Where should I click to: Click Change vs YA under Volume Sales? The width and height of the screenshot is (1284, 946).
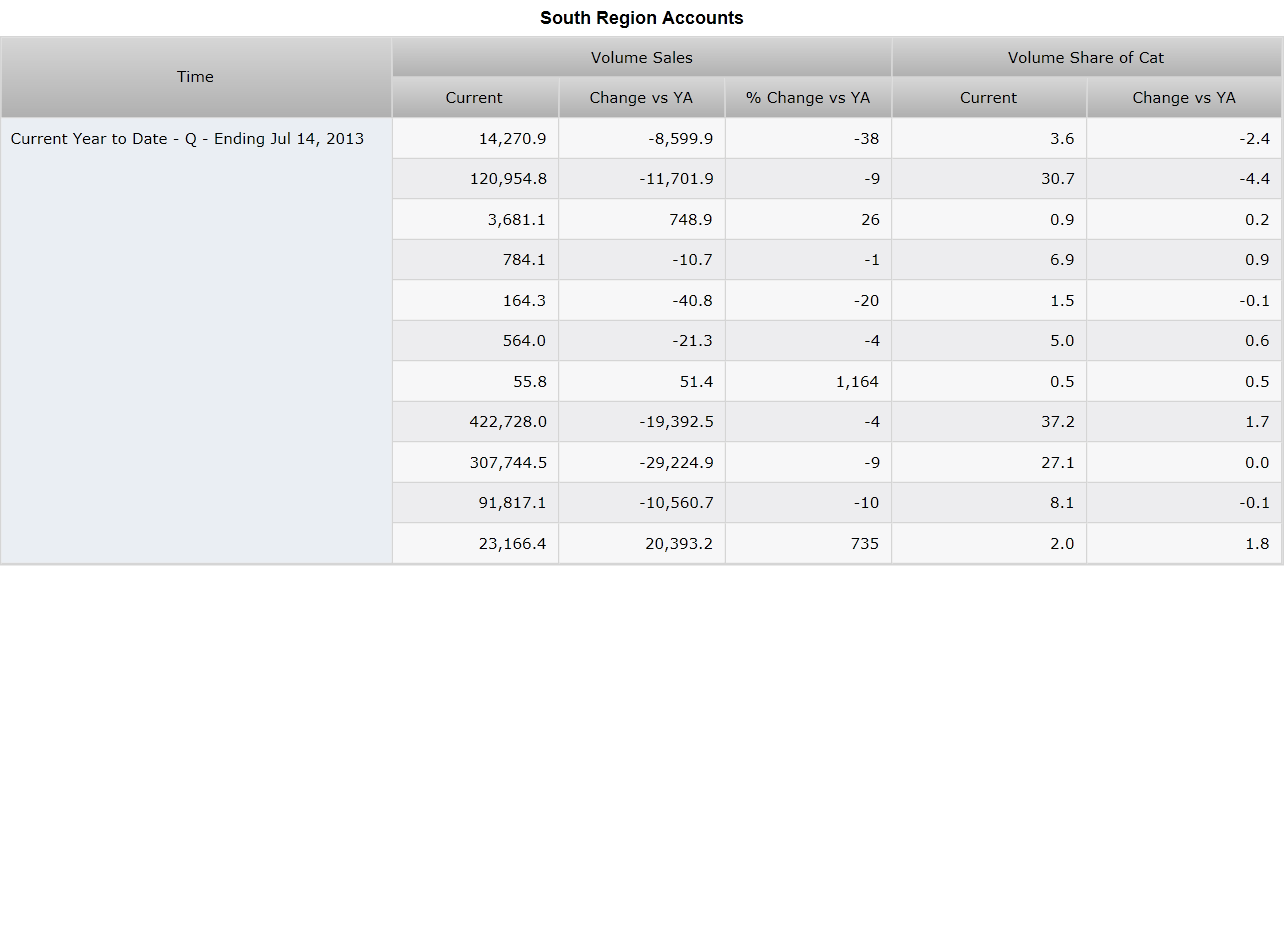coord(642,98)
